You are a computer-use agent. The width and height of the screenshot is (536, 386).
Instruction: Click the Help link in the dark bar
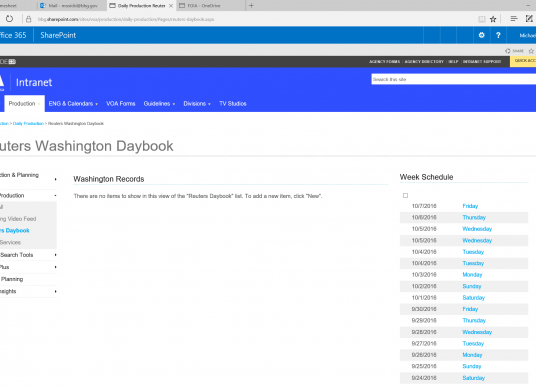pos(453,62)
